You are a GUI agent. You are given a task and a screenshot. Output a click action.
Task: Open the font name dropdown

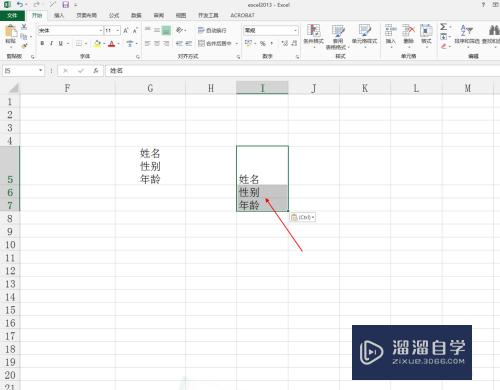[101, 31]
